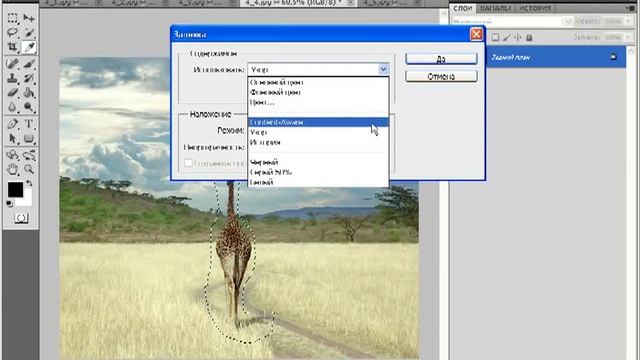Viewport: 640px width, 360px height.
Task: Select the Eraser tool
Action: click(12, 93)
